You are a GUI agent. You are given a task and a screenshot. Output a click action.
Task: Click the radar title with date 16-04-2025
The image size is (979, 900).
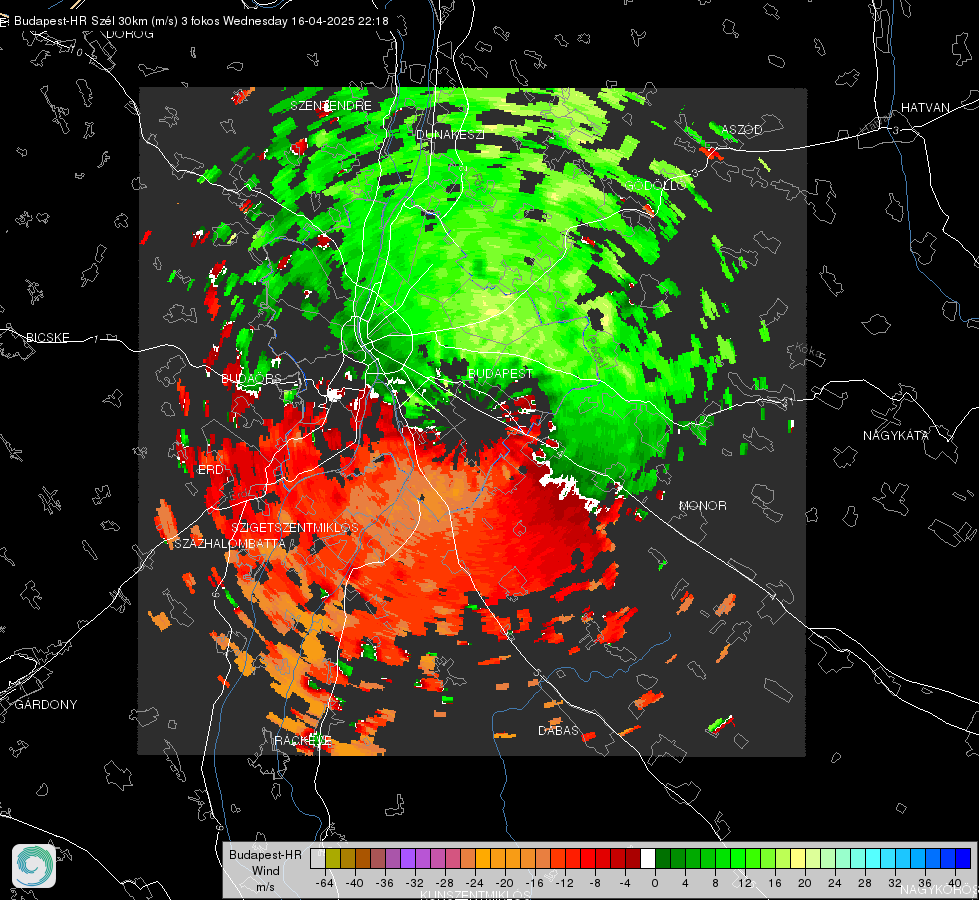pos(201,21)
